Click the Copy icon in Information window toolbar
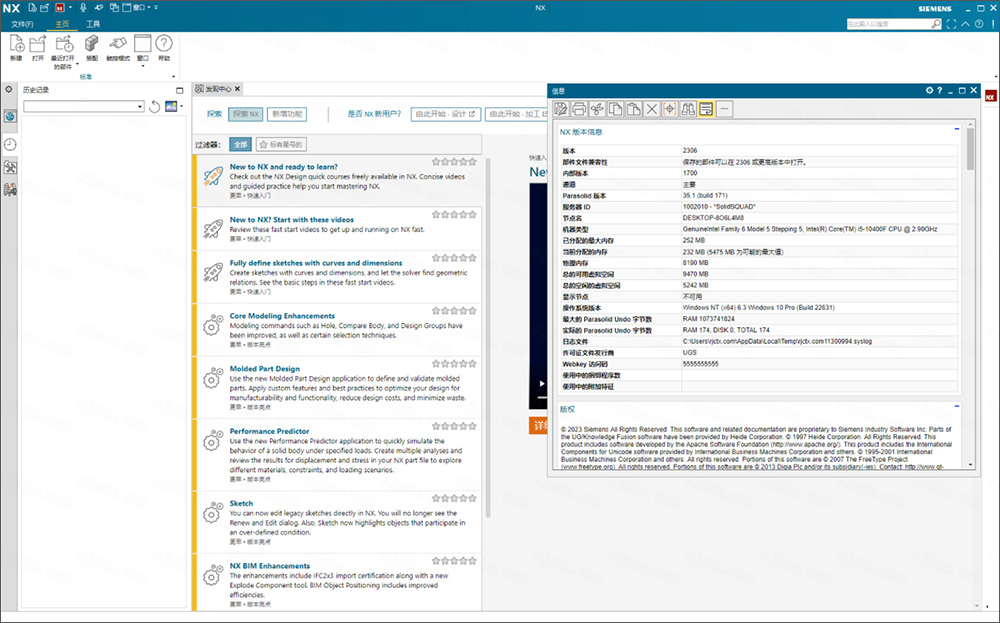The width and height of the screenshot is (1000, 623). click(615, 109)
